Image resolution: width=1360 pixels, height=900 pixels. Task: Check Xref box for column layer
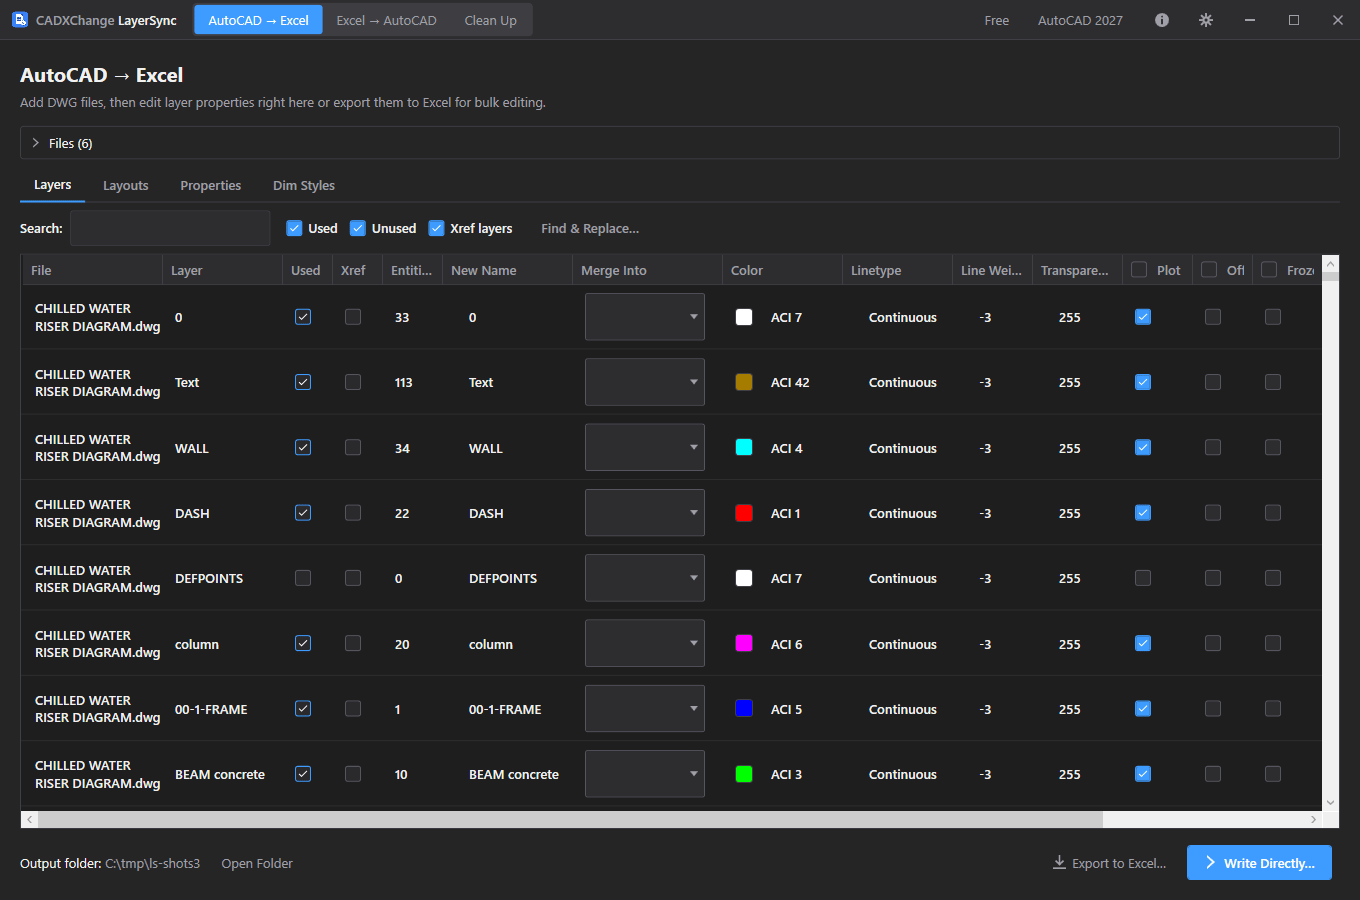[353, 643]
